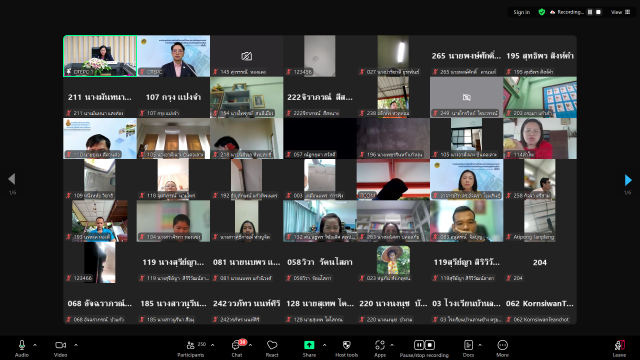
Task: Go to next gallery page arrow
Action: (628, 180)
